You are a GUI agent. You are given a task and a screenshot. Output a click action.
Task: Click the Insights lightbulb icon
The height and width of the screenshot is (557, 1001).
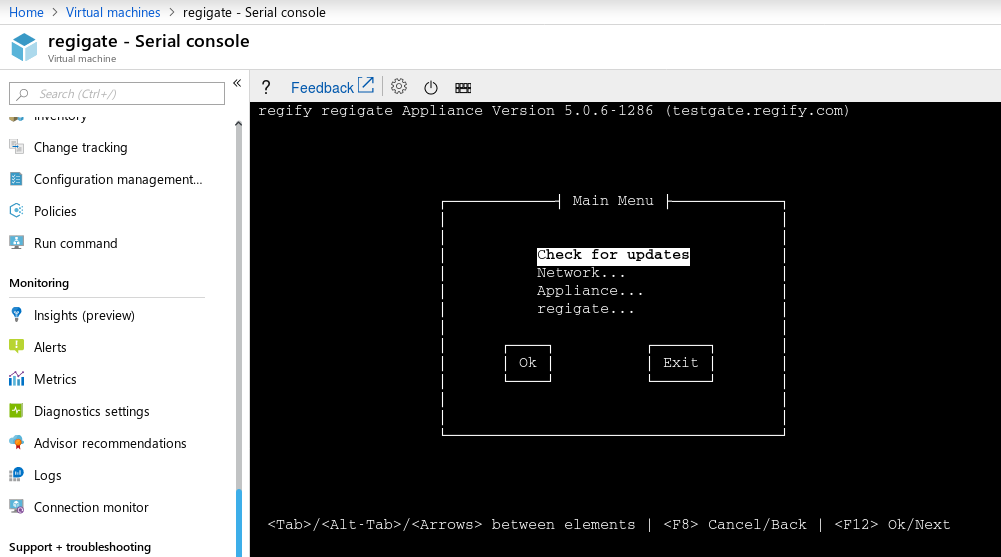[x=17, y=315]
